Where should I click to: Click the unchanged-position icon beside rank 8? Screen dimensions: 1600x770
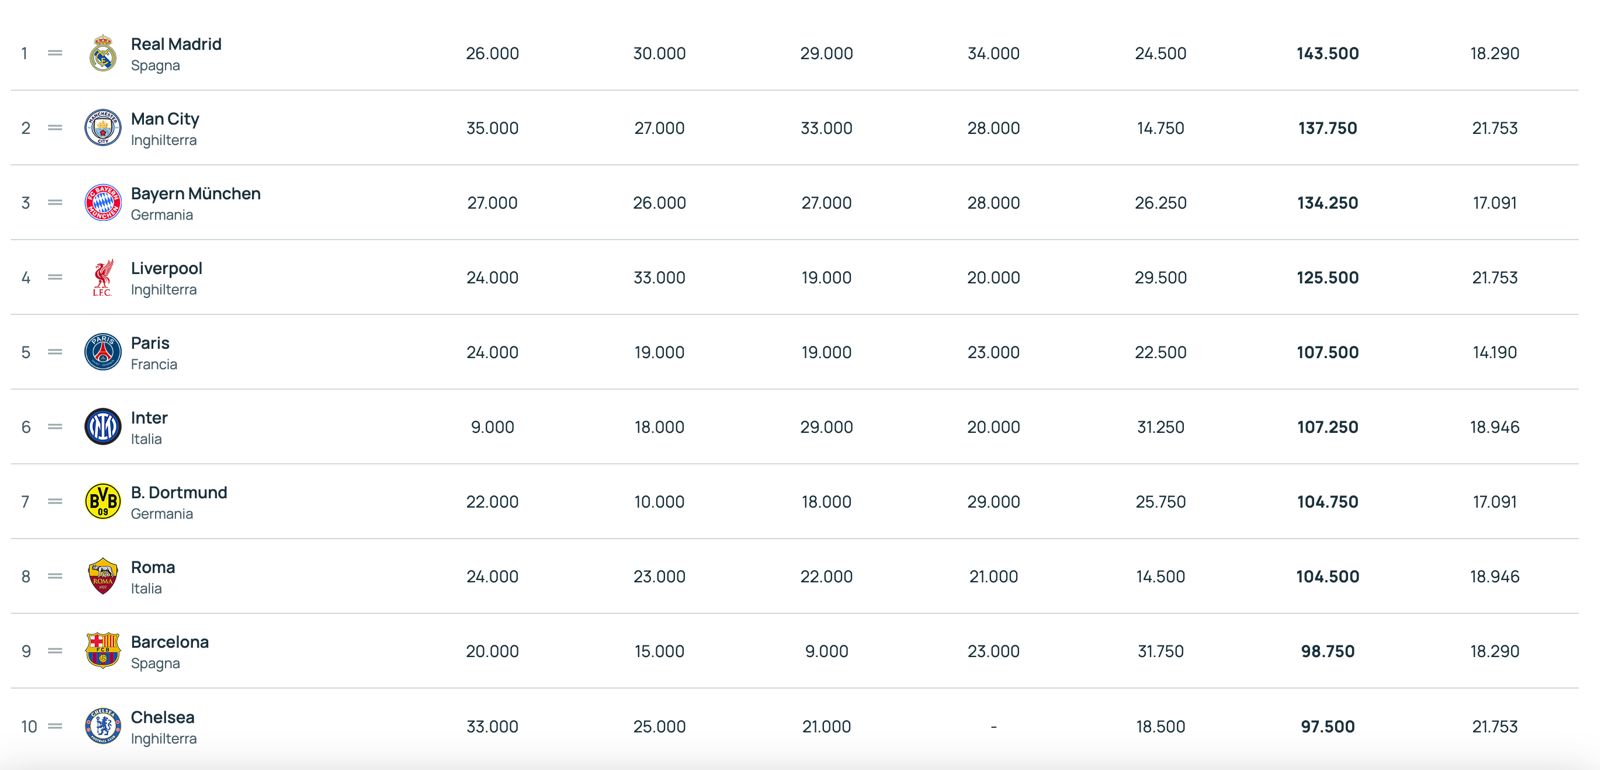(x=55, y=576)
